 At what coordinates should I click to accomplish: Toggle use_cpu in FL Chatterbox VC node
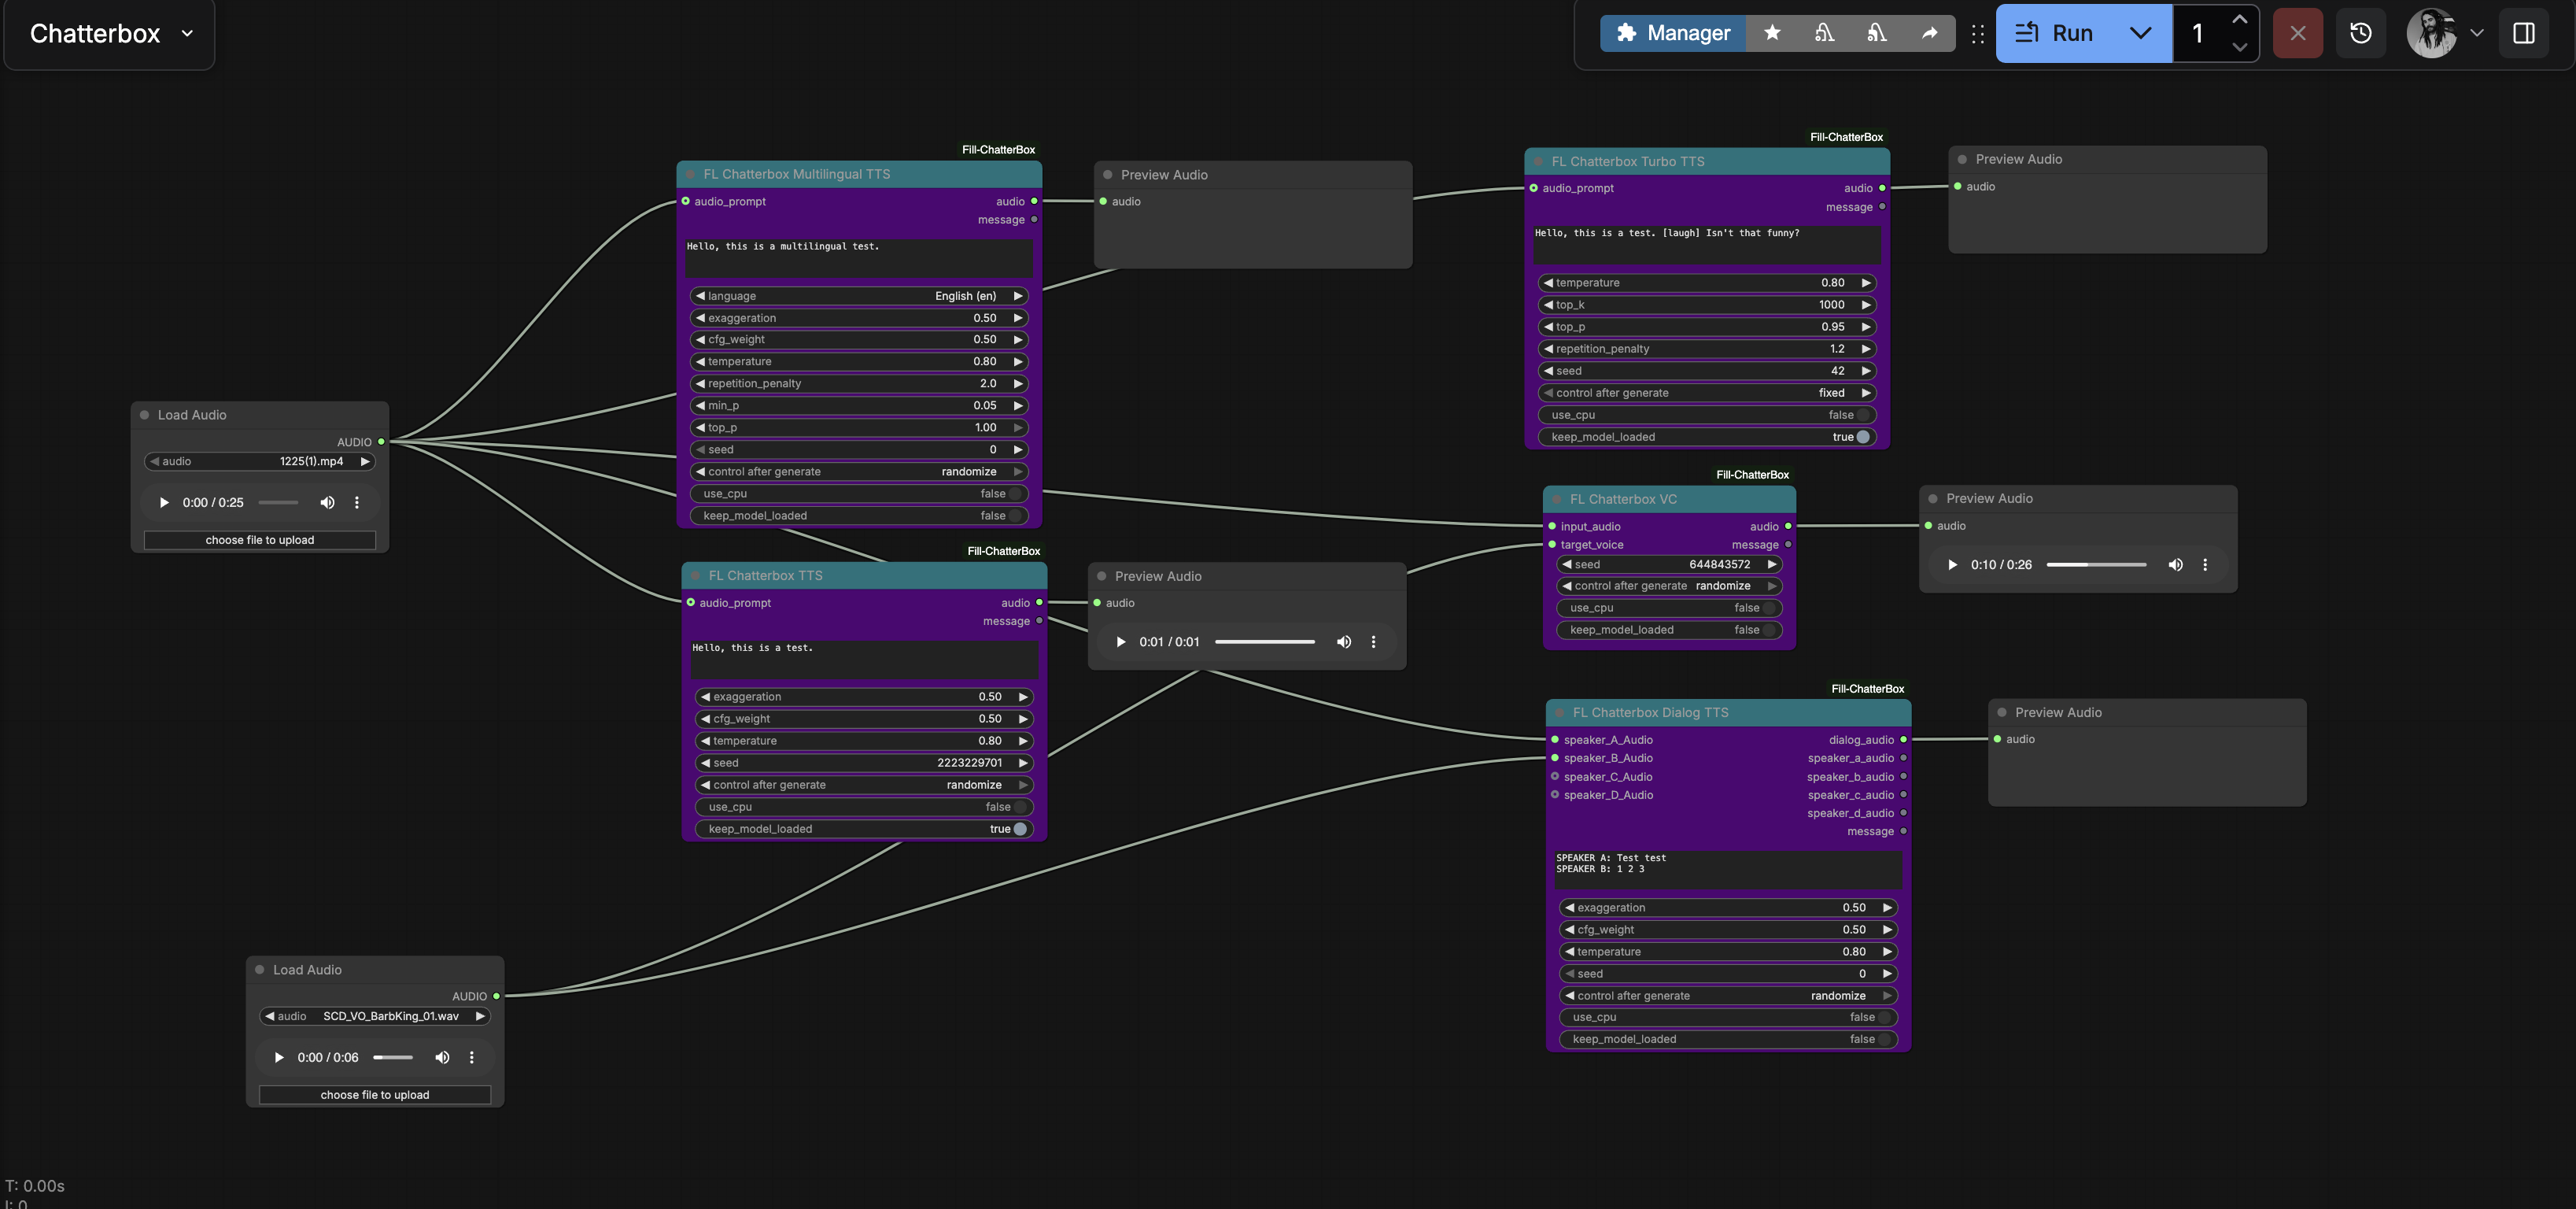click(x=1669, y=608)
